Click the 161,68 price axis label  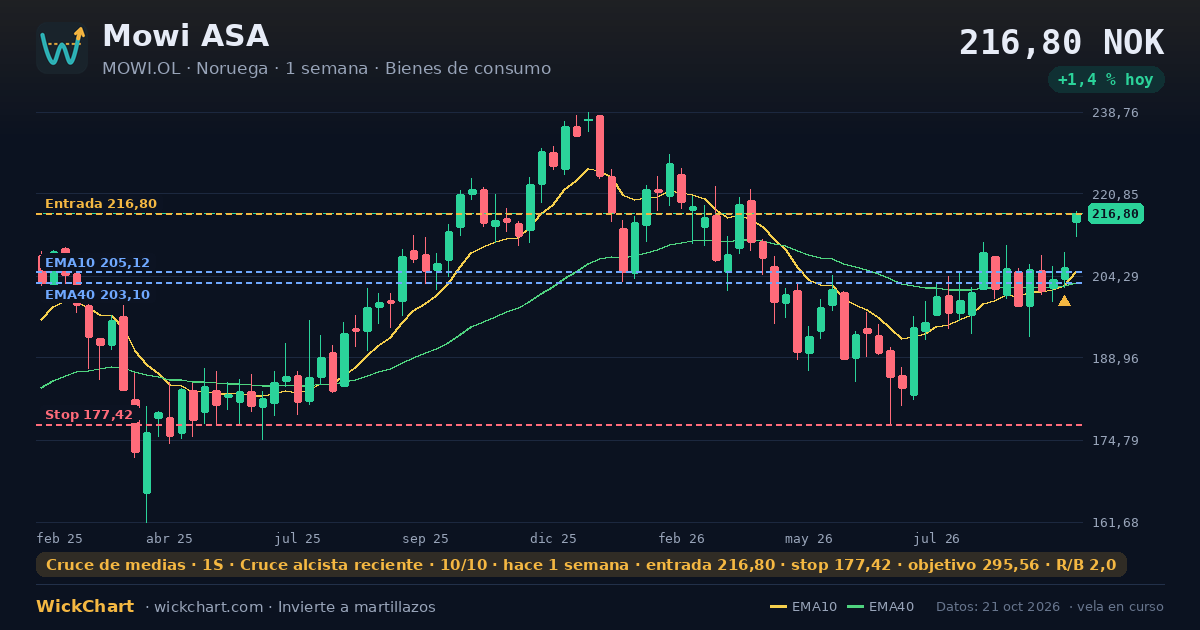coord(1116,523)
